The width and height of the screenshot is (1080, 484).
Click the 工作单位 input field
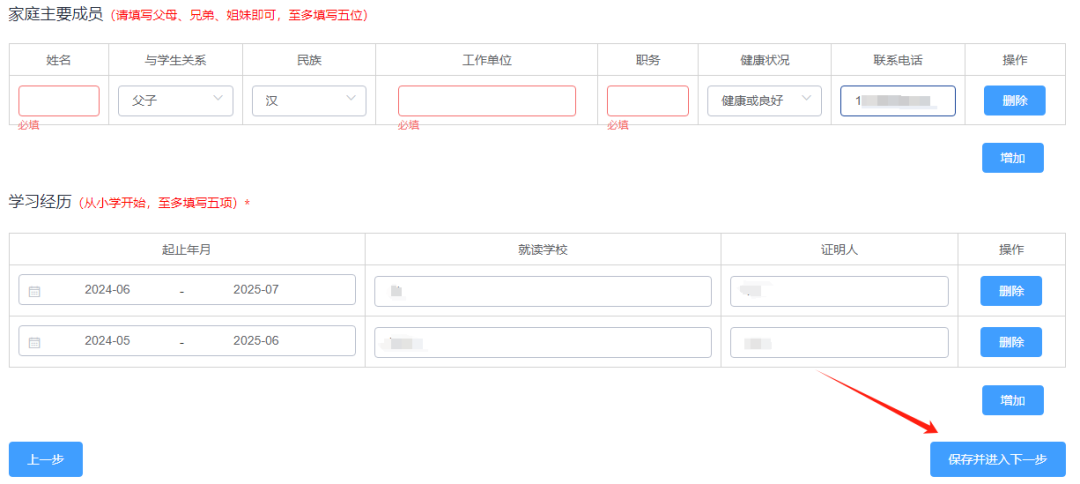486,101
